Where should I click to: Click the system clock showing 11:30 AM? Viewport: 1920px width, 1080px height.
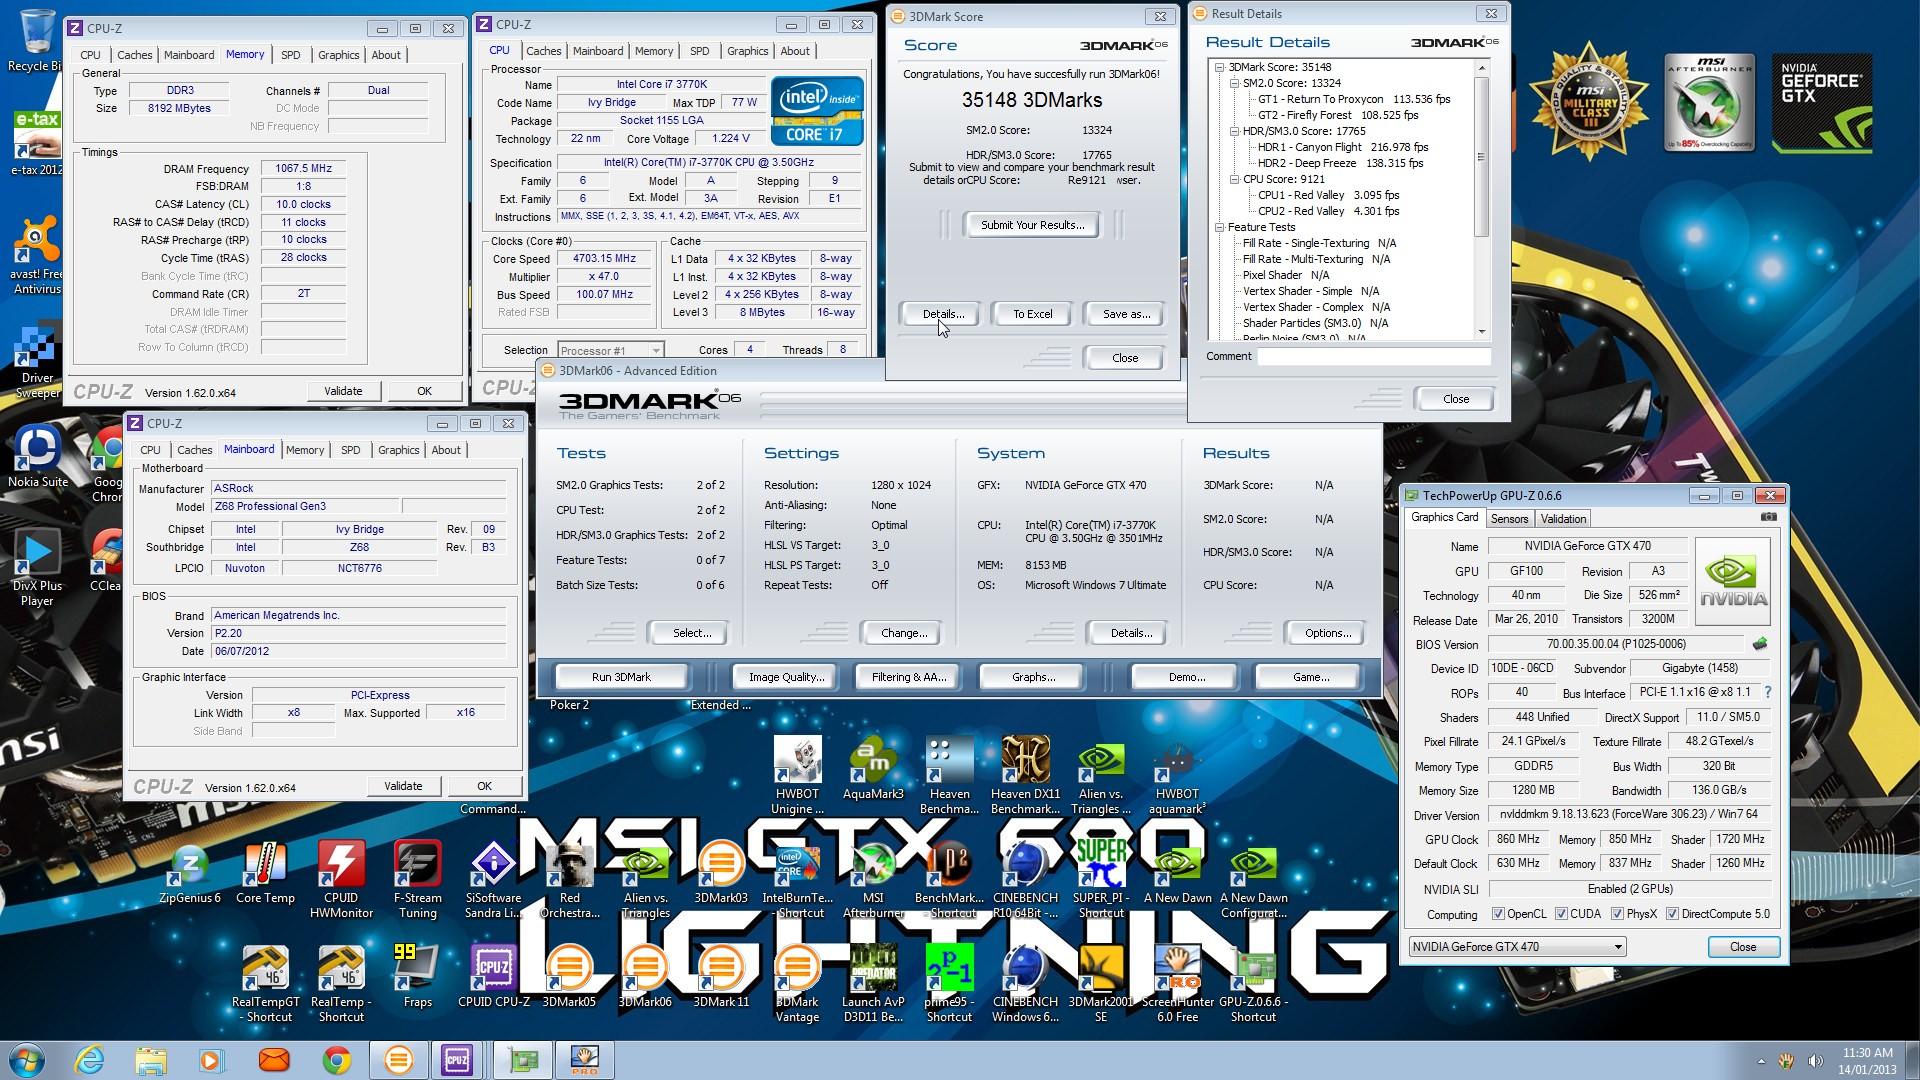point(1867,1053)
